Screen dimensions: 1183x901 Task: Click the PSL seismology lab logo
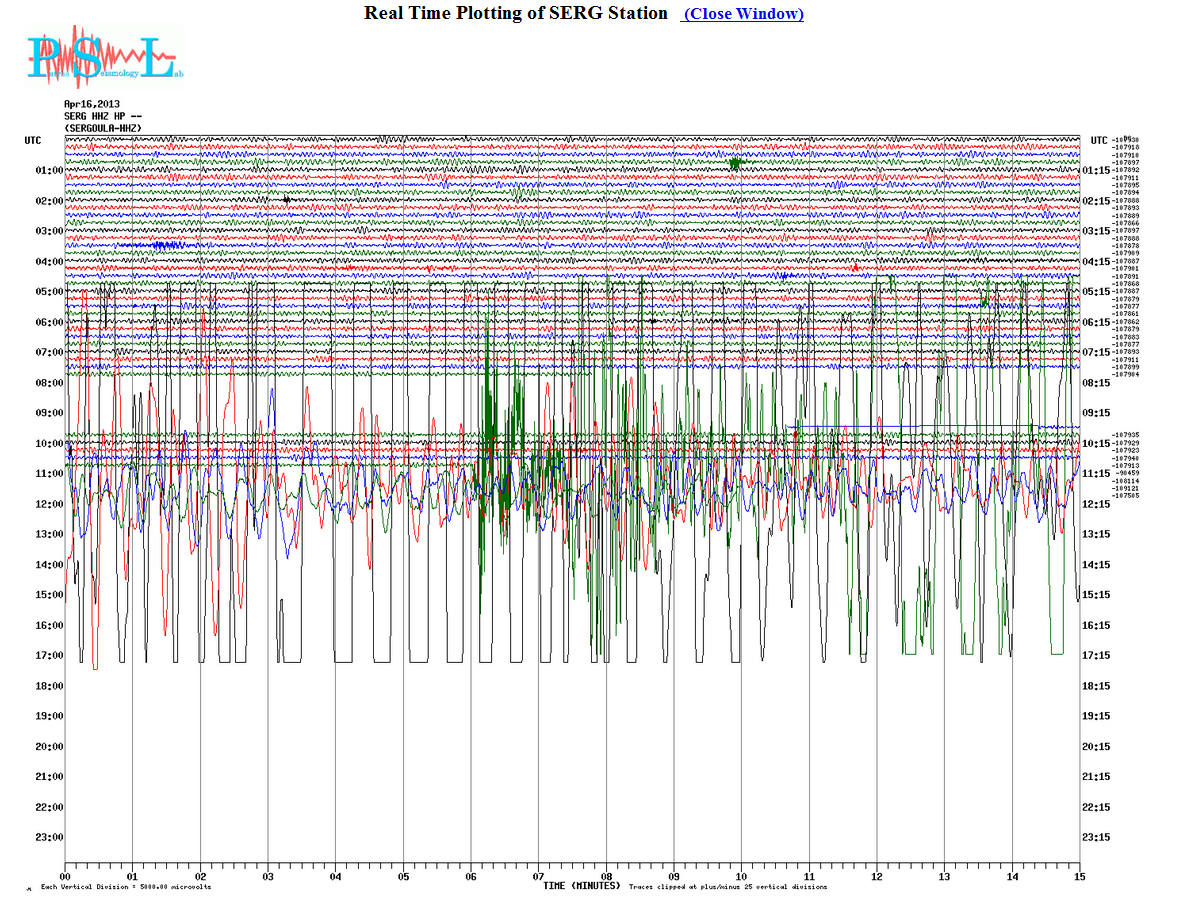coord(103,57)
